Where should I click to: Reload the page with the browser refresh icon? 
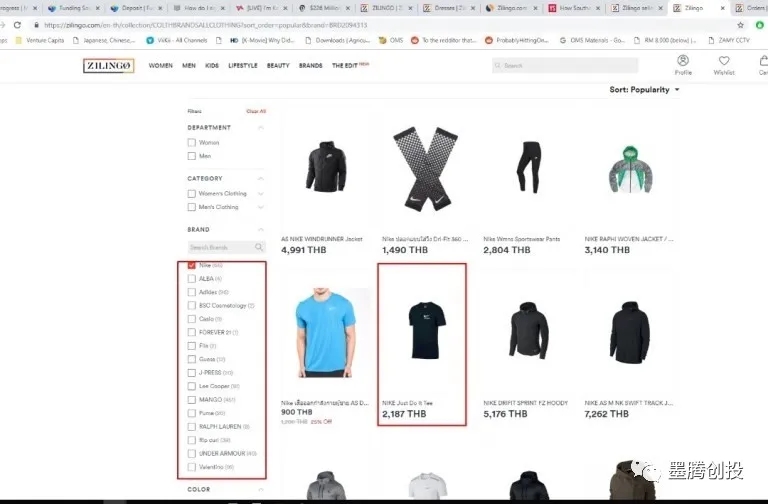pyautogui.click(x=17, y=24)
